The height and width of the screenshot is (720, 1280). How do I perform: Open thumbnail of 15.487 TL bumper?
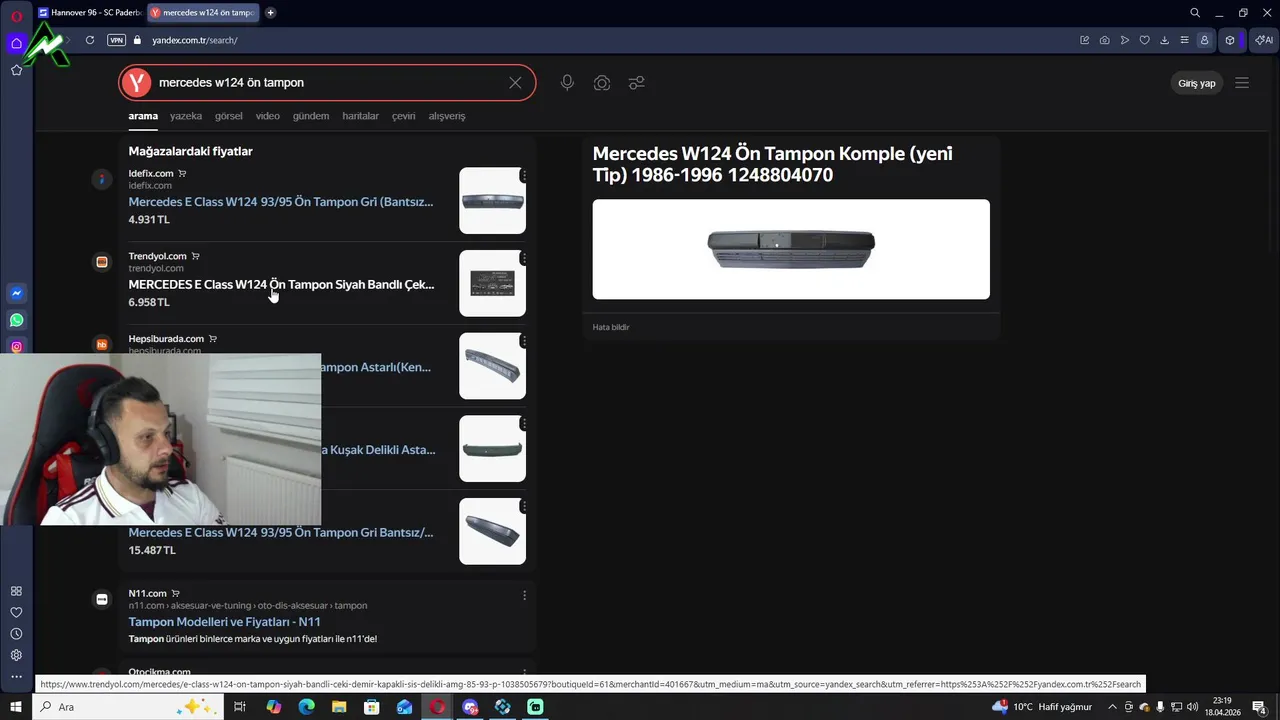coord(492,531)
